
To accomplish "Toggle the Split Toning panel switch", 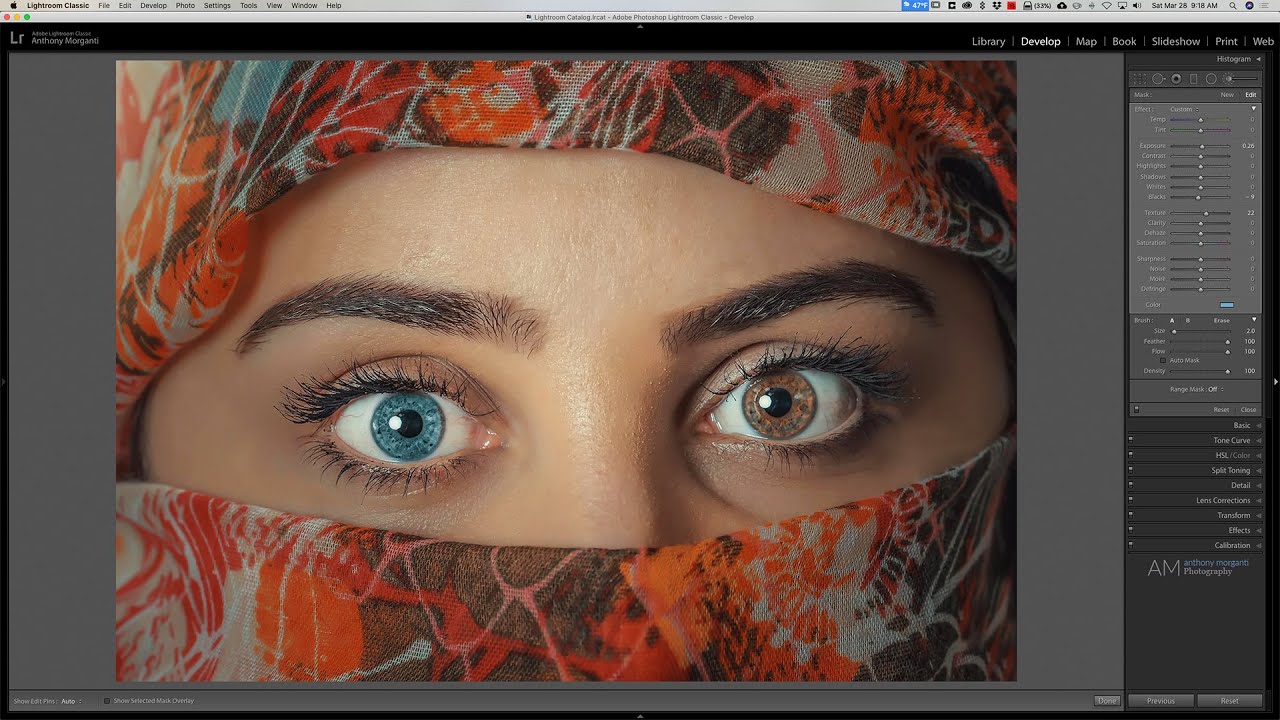I will pyautogui.click(x=1131, y=470).
